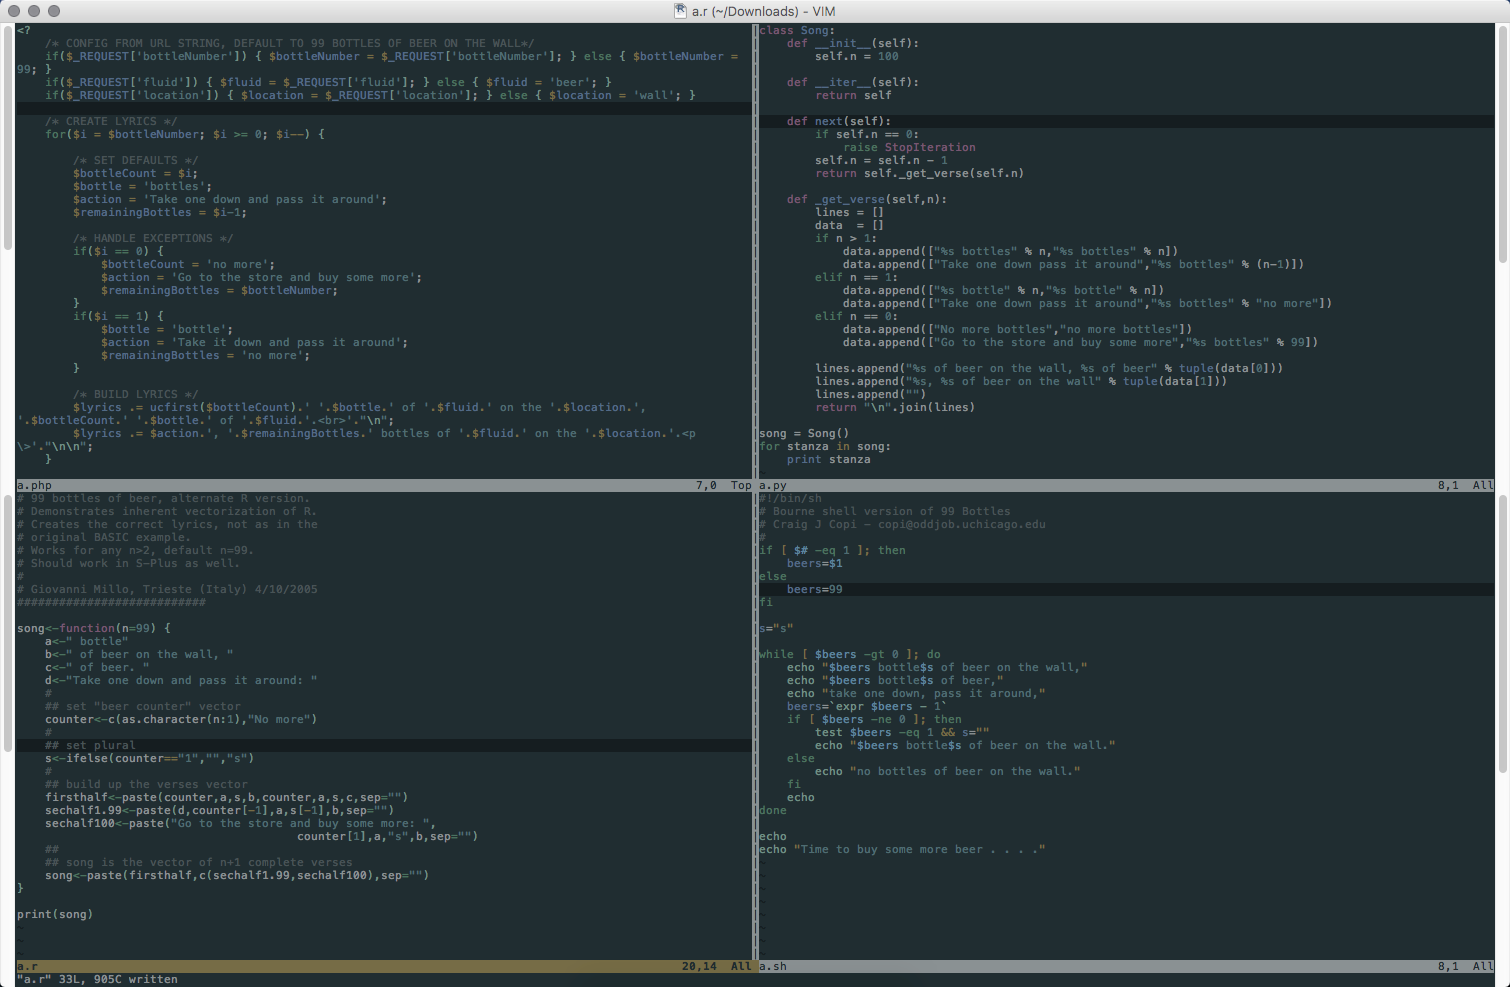The height and width of the screenshot is (987, 1510).
Task: Click the line "if($i == 1) {"
Action: click(118, 316)
